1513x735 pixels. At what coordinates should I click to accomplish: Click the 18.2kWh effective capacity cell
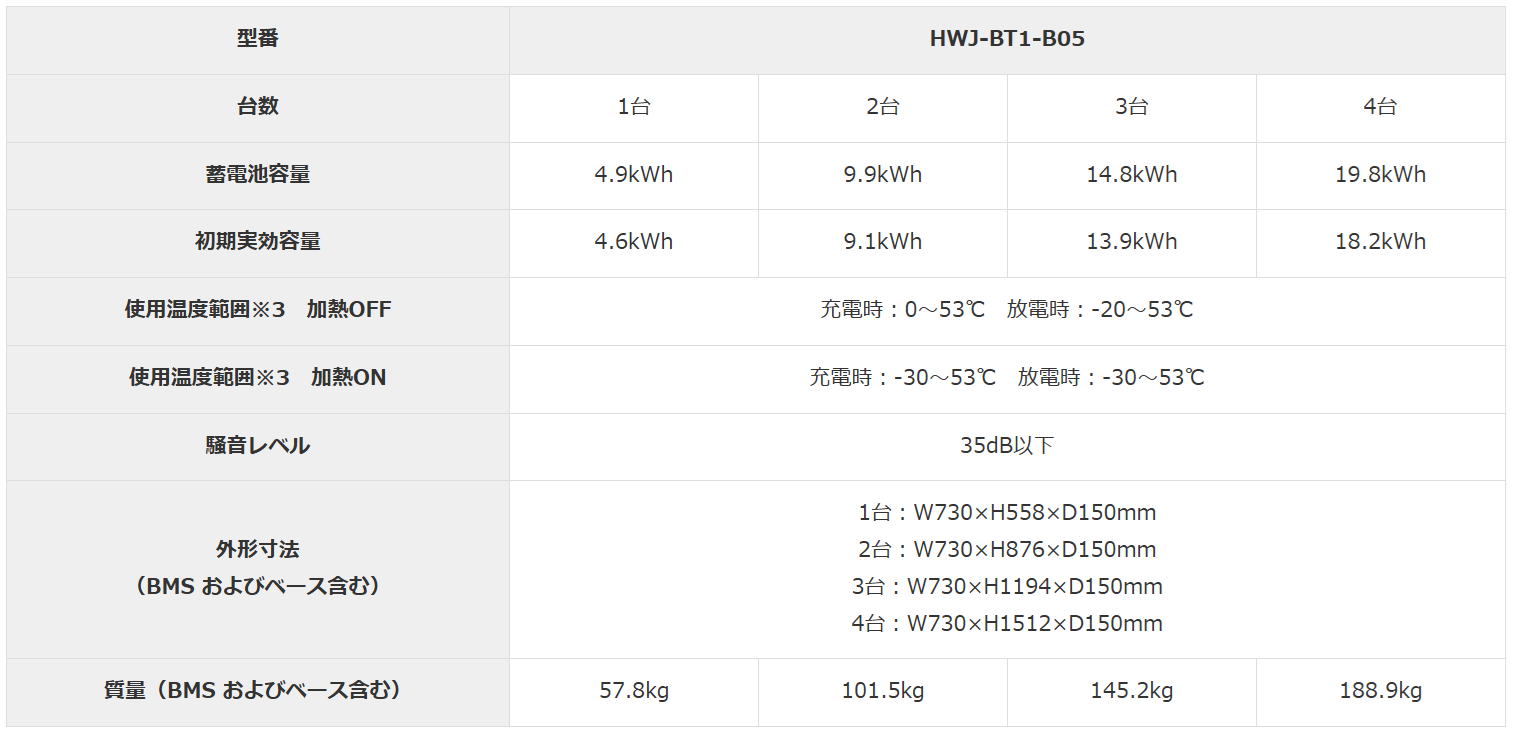point(1380,241)
